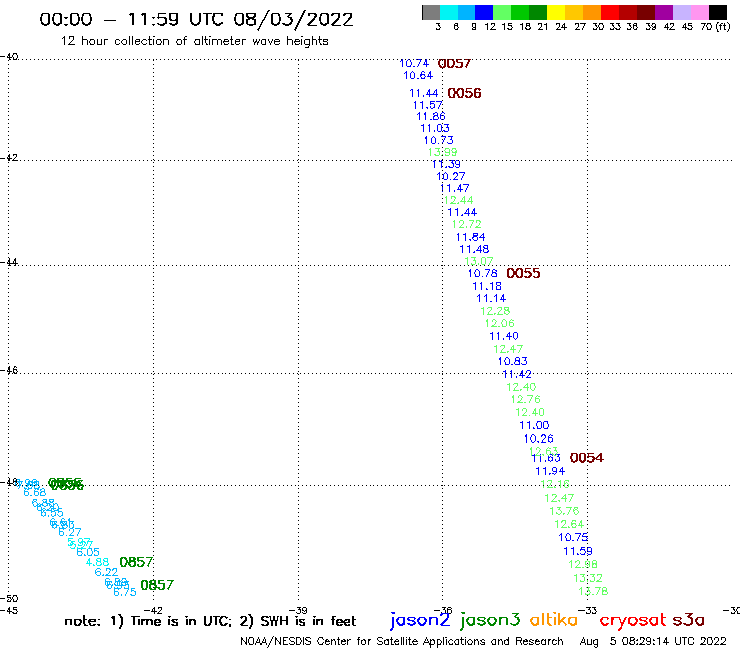Select the 12.06 wave height reading
This screenshot has height=650, width=740.
click(x=499, y=324)
